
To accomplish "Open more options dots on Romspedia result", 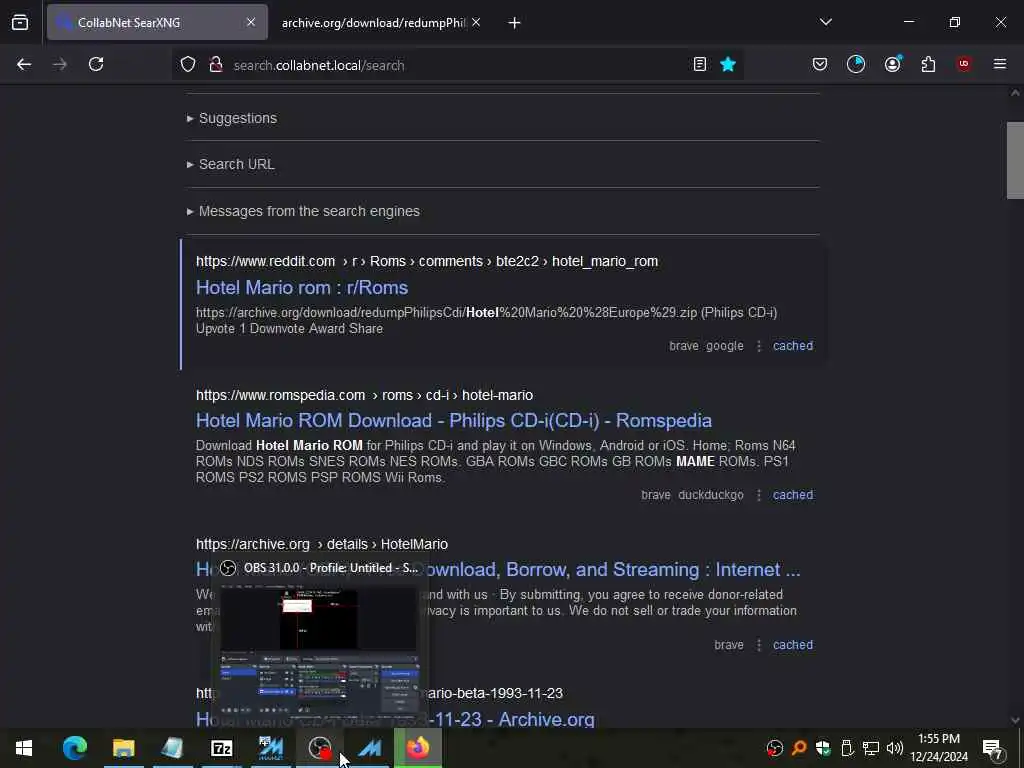I will pyautogui.click(x=758, y=495).
